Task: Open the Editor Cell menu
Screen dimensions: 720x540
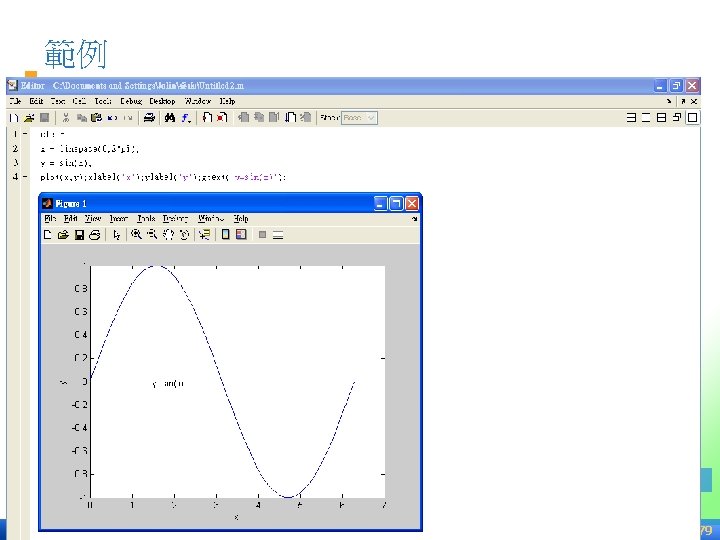Action: [x=79, y=101]
